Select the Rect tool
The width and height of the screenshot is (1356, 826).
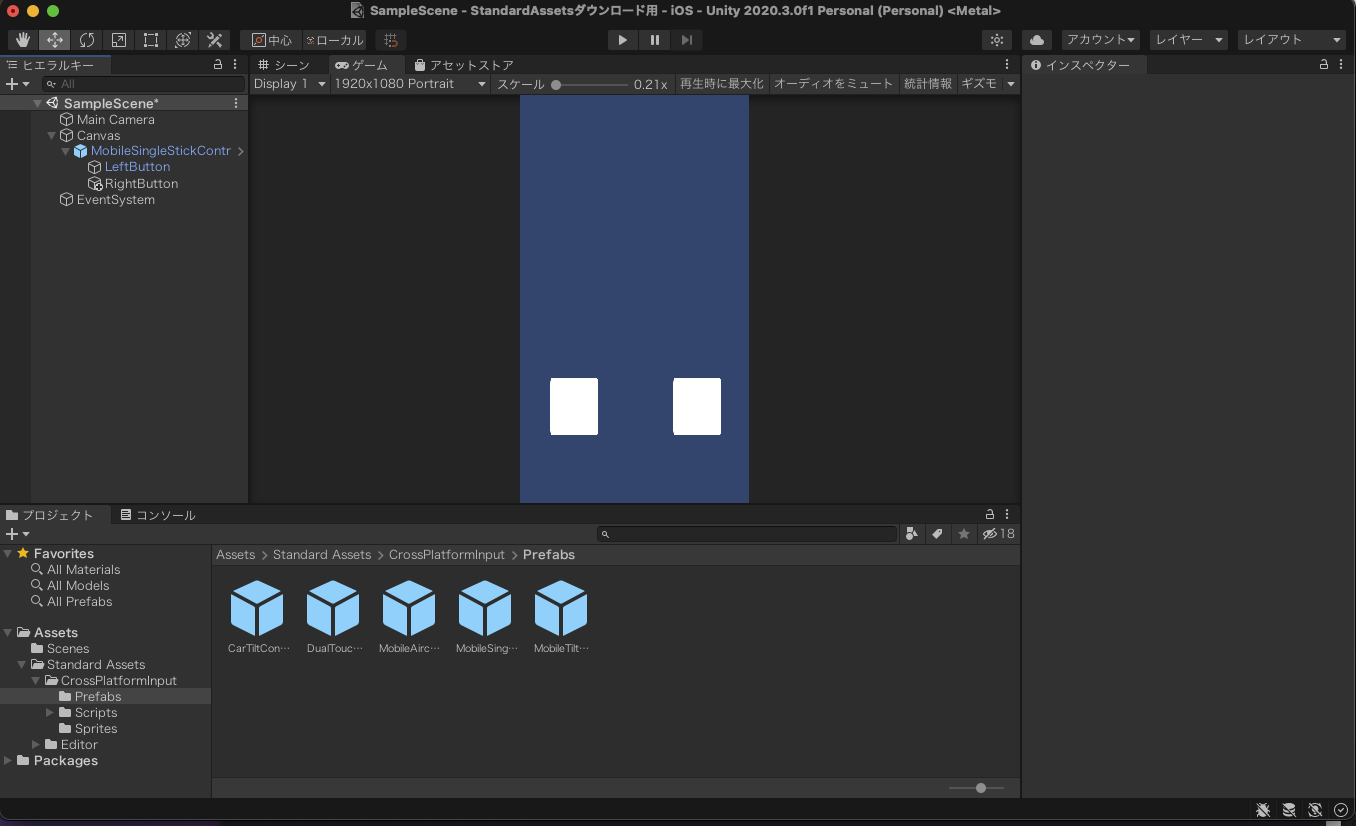[151, 40]
